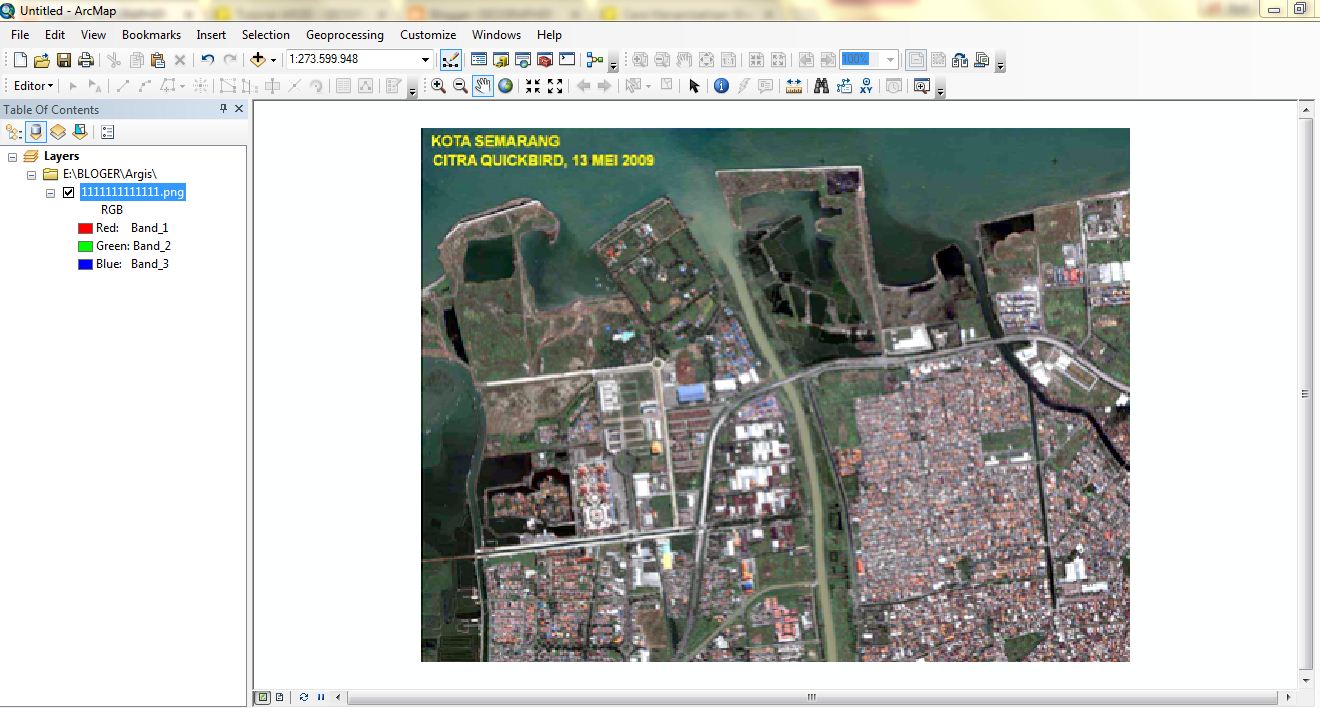The height and width of the screenshot is (708, 1320).
Task: Uncheck the 1111111111111.png layer visibility
Action: [68, 192]
